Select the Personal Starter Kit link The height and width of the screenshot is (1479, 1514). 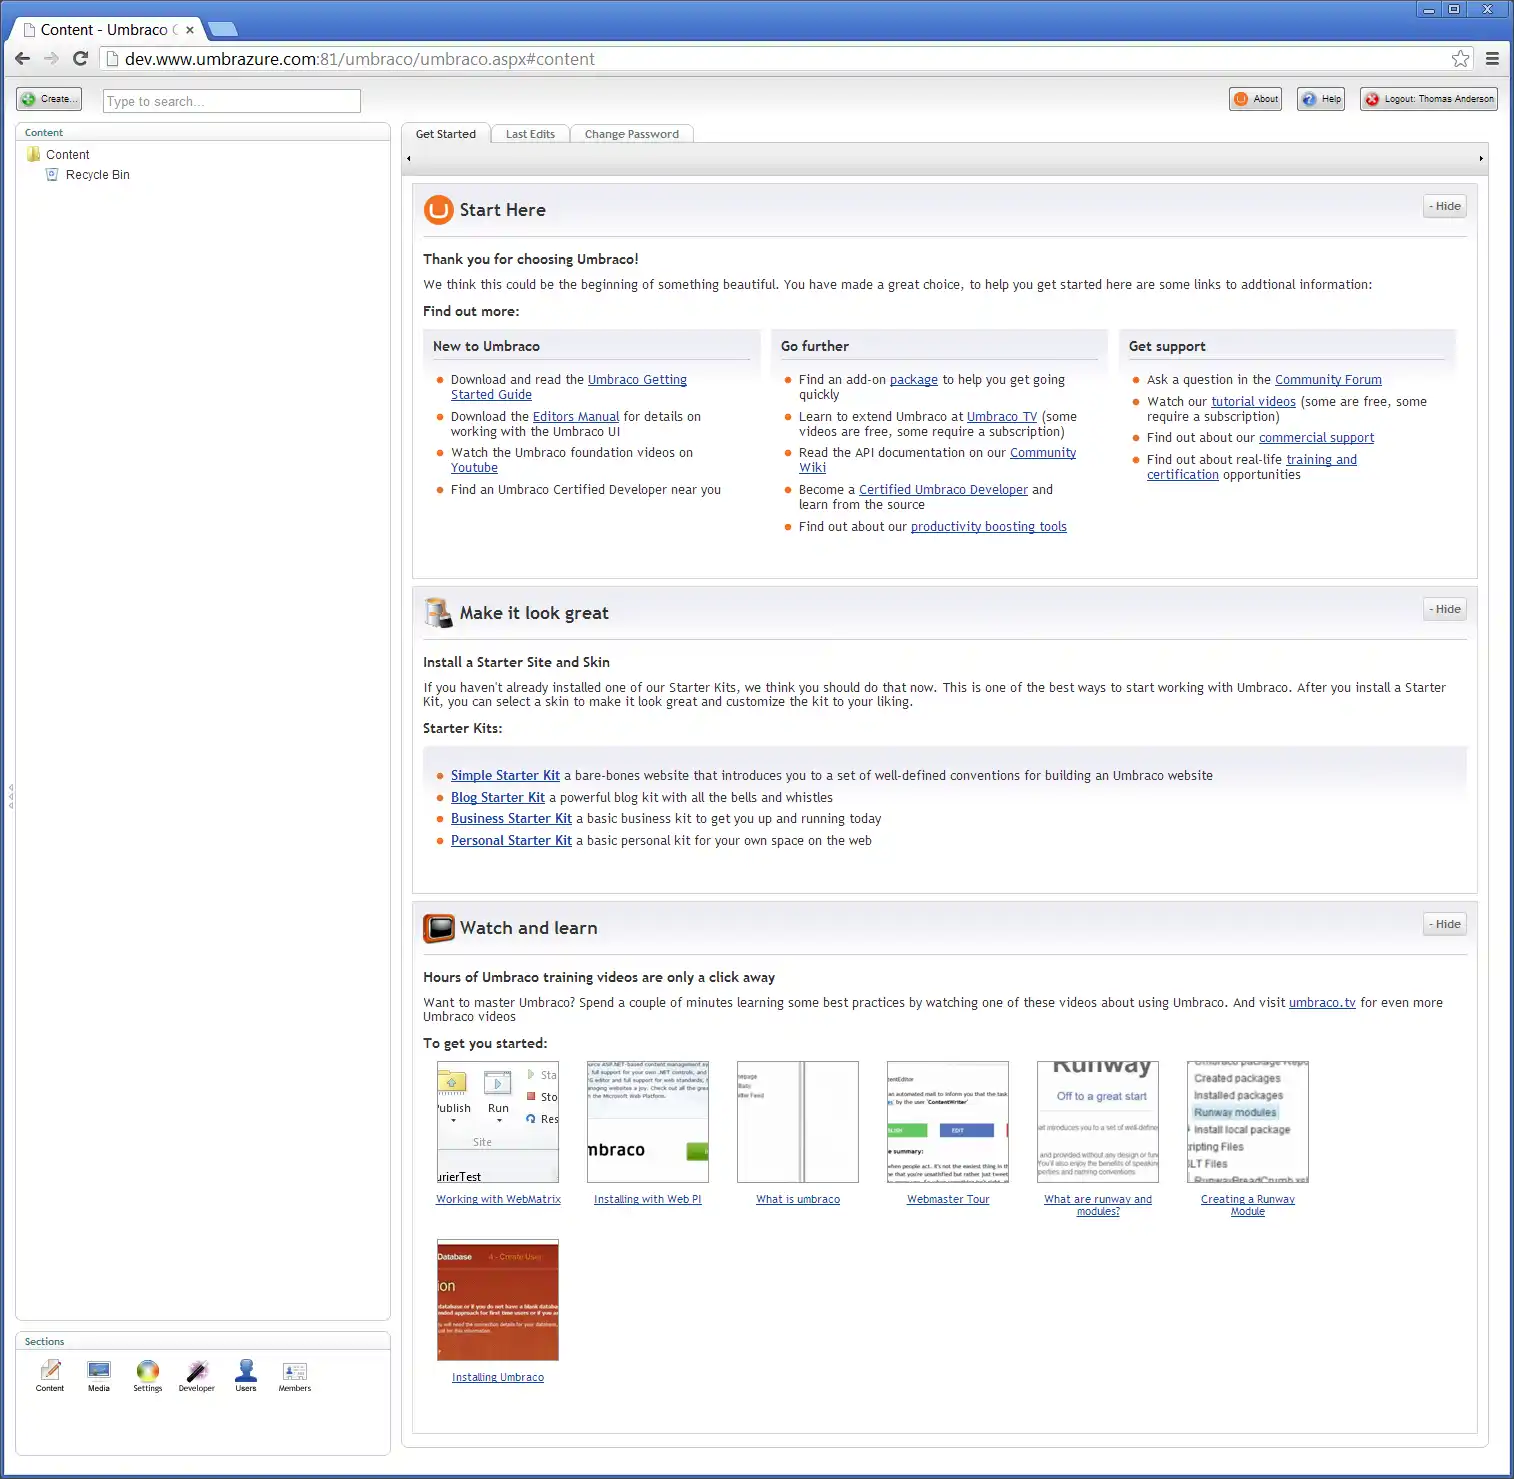pos(511,841)
